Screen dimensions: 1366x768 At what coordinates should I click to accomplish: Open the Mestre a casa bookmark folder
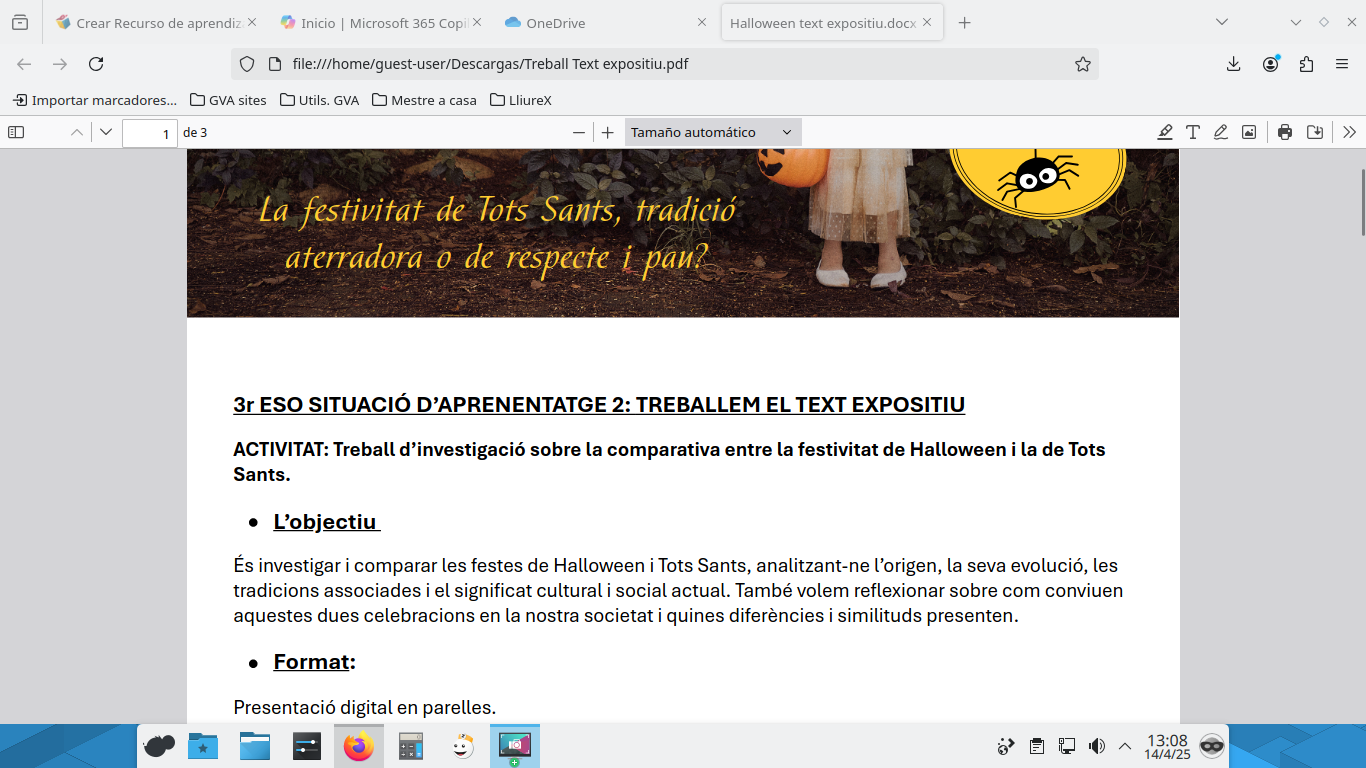tap(424, 100)
